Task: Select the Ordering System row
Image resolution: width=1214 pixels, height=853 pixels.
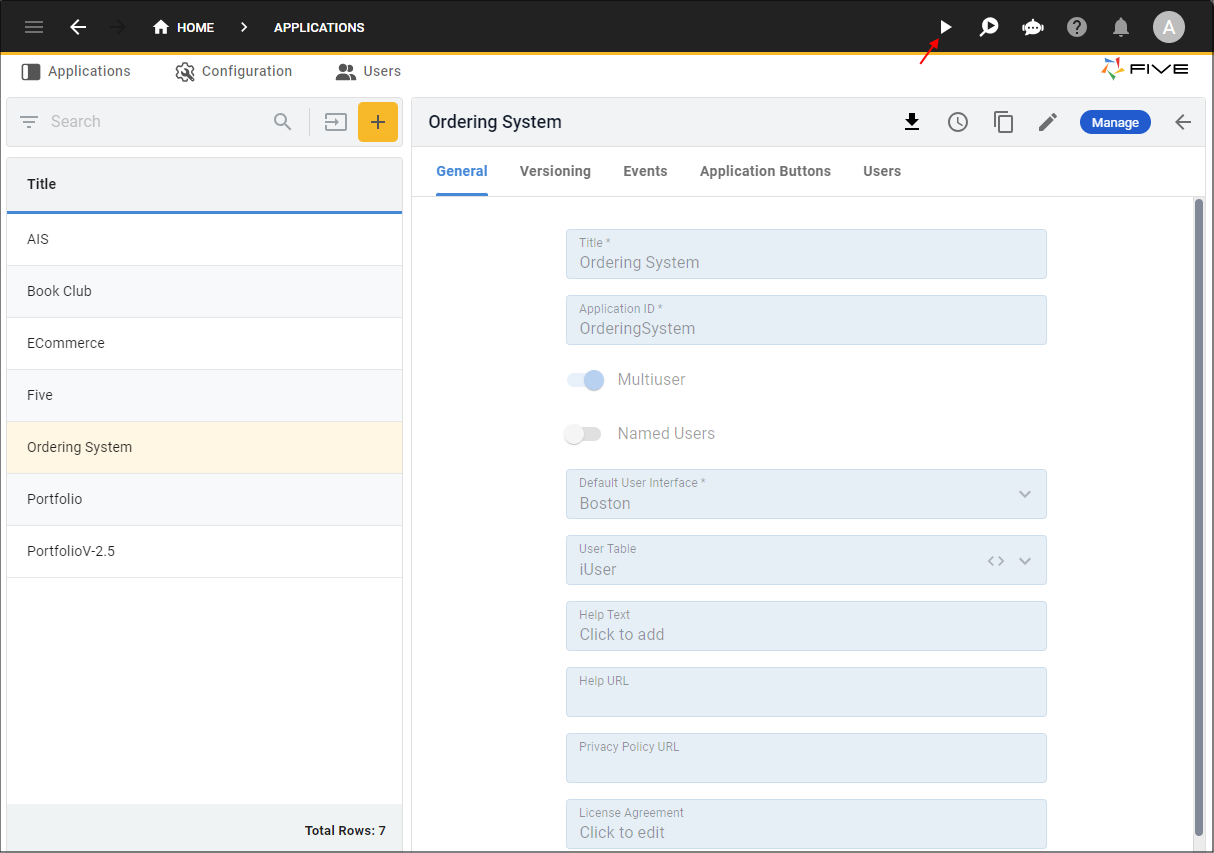Action: click(204, 448)
